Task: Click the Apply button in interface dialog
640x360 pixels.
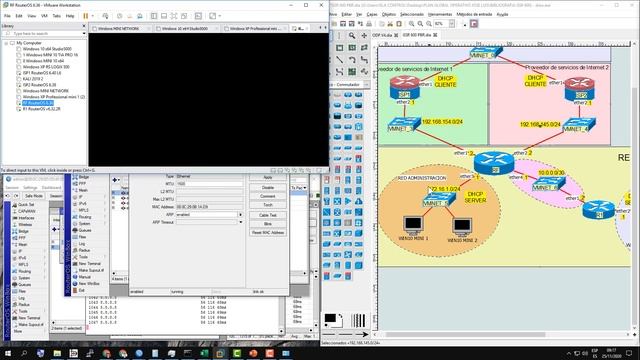Action: tap(268, 178)
